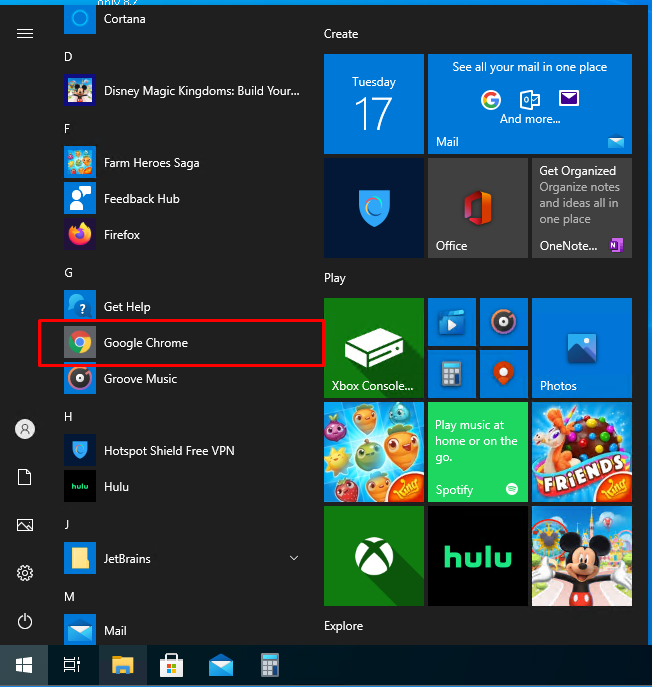The height and width of the screenshot is (687, 652).
Task: Open the Xbox Console Companion tile
Action: pos(374,348)
